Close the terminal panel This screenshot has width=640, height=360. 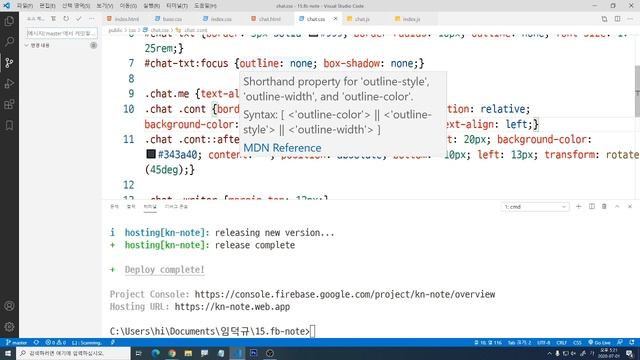click(x=630, y=207)
